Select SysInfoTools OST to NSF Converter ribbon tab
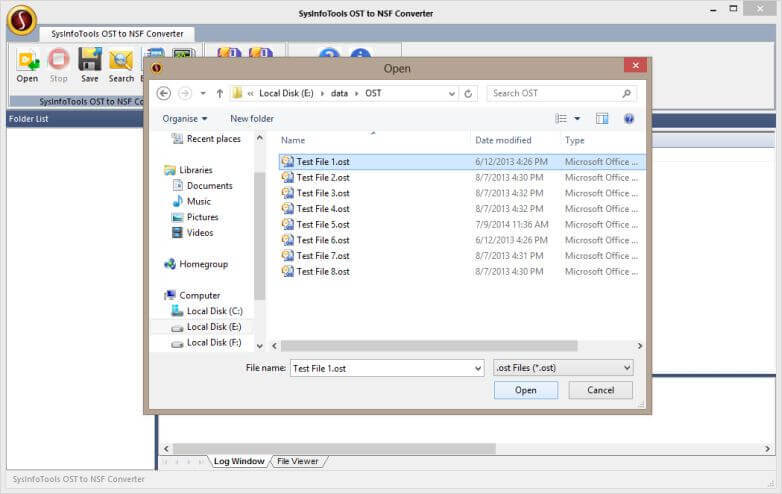Viewport: 782px width, 494px height. (117, 34)
